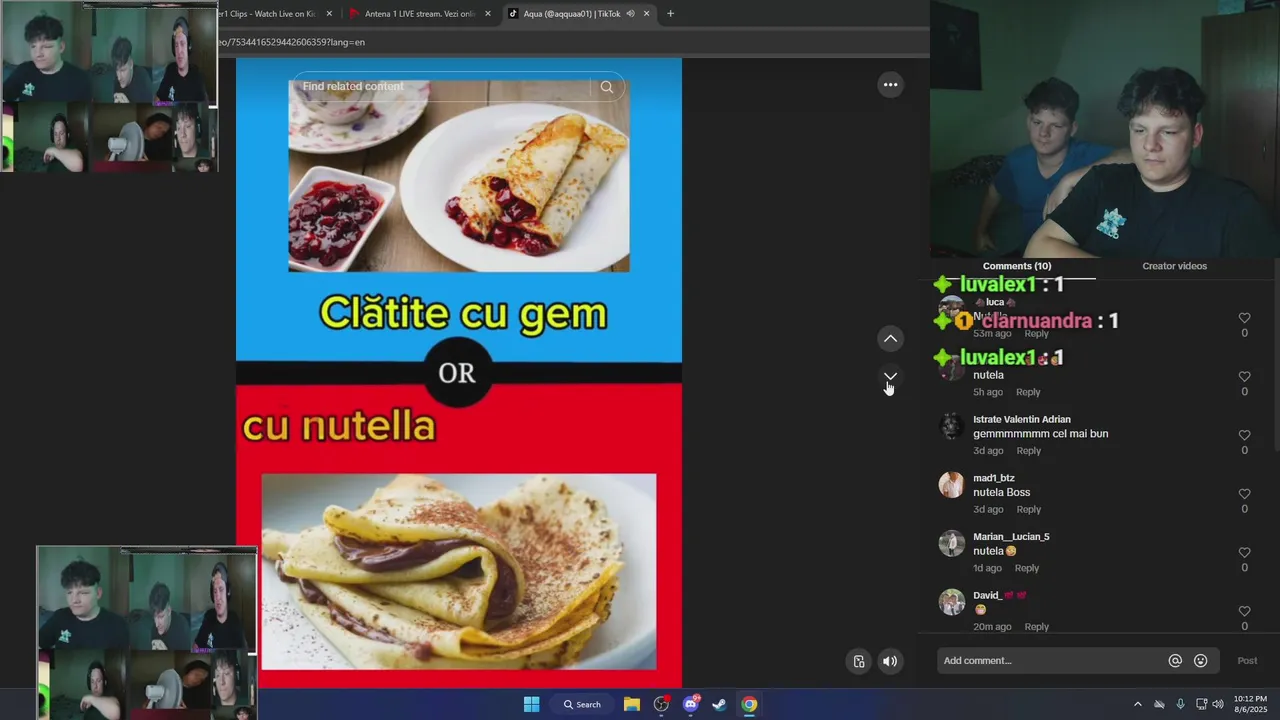Open the taskbar Search box

click(582, 704)
